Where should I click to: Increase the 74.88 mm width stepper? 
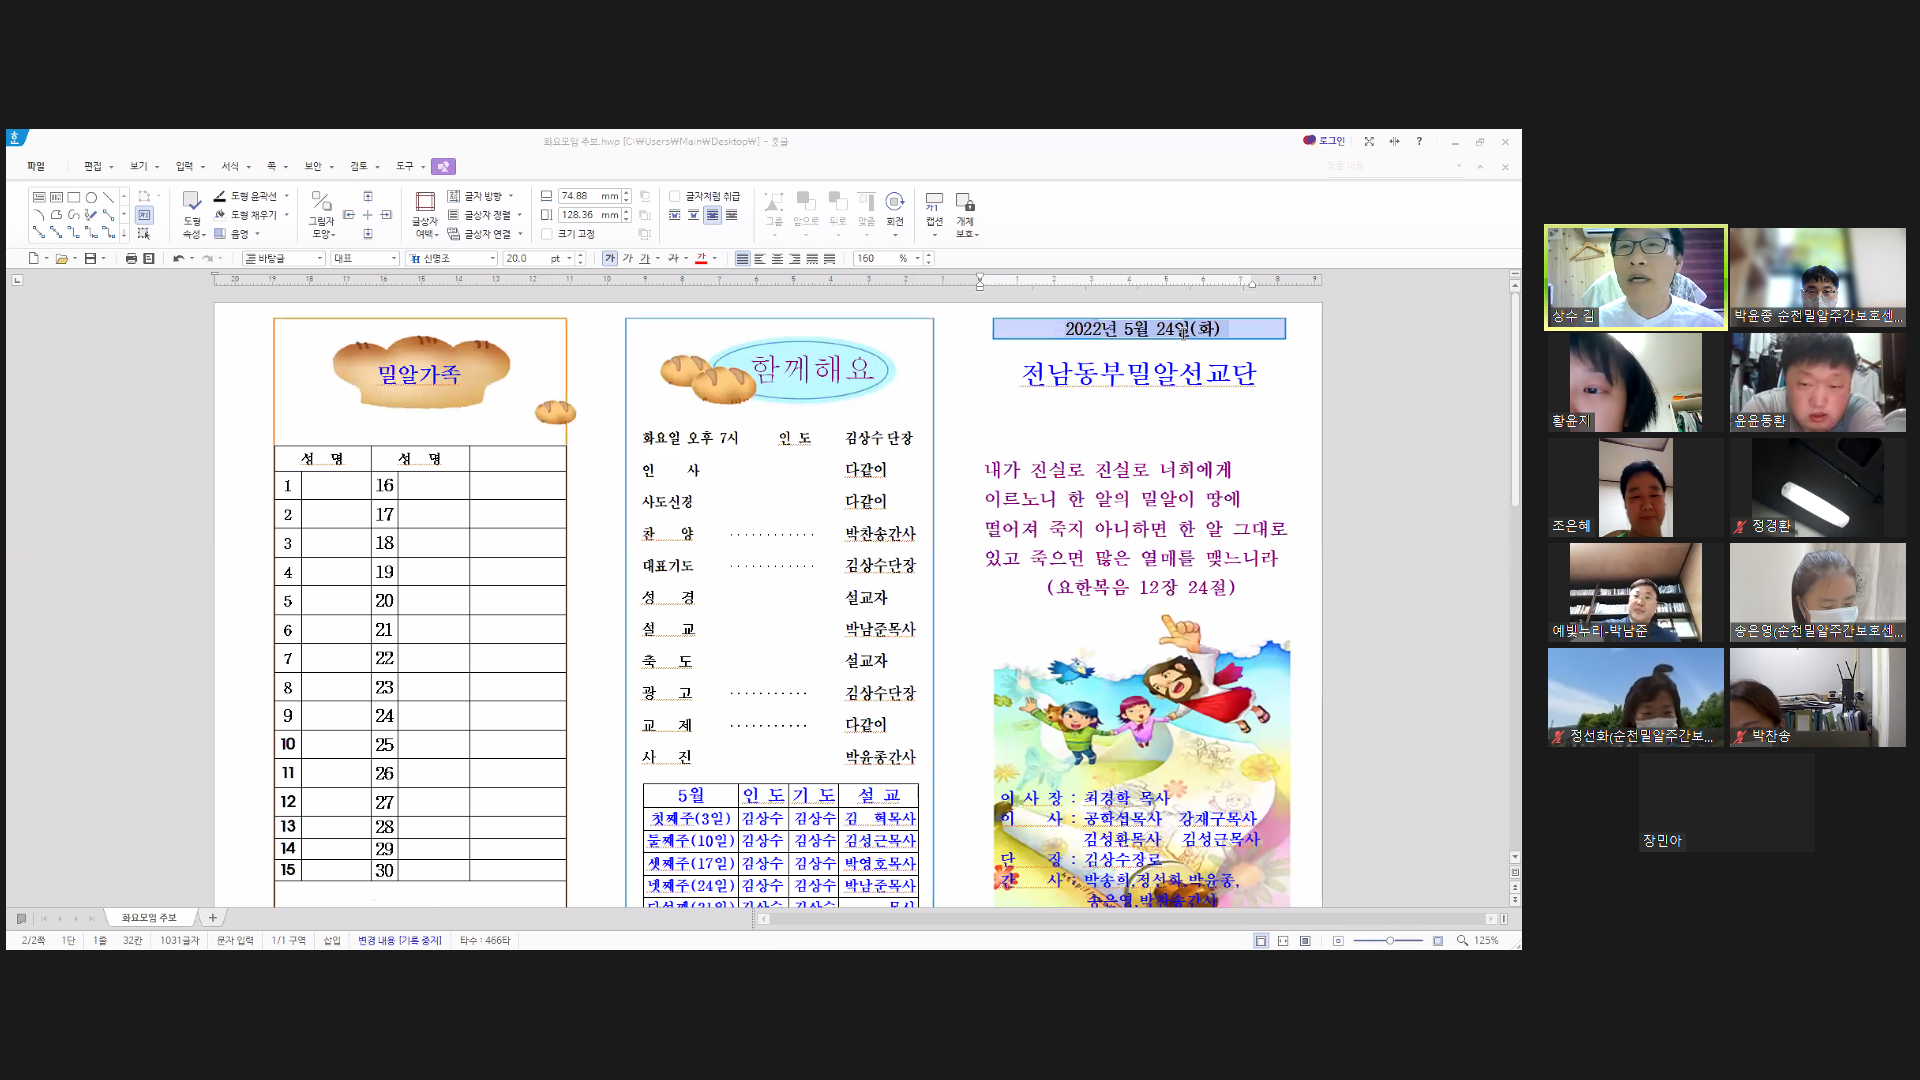click(x=626, y=193)
